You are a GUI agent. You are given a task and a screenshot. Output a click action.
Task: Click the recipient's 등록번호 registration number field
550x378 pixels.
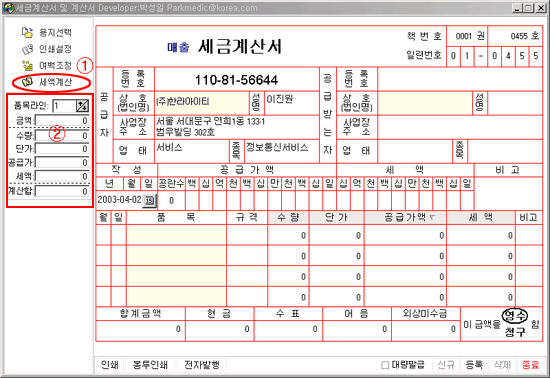460,79
